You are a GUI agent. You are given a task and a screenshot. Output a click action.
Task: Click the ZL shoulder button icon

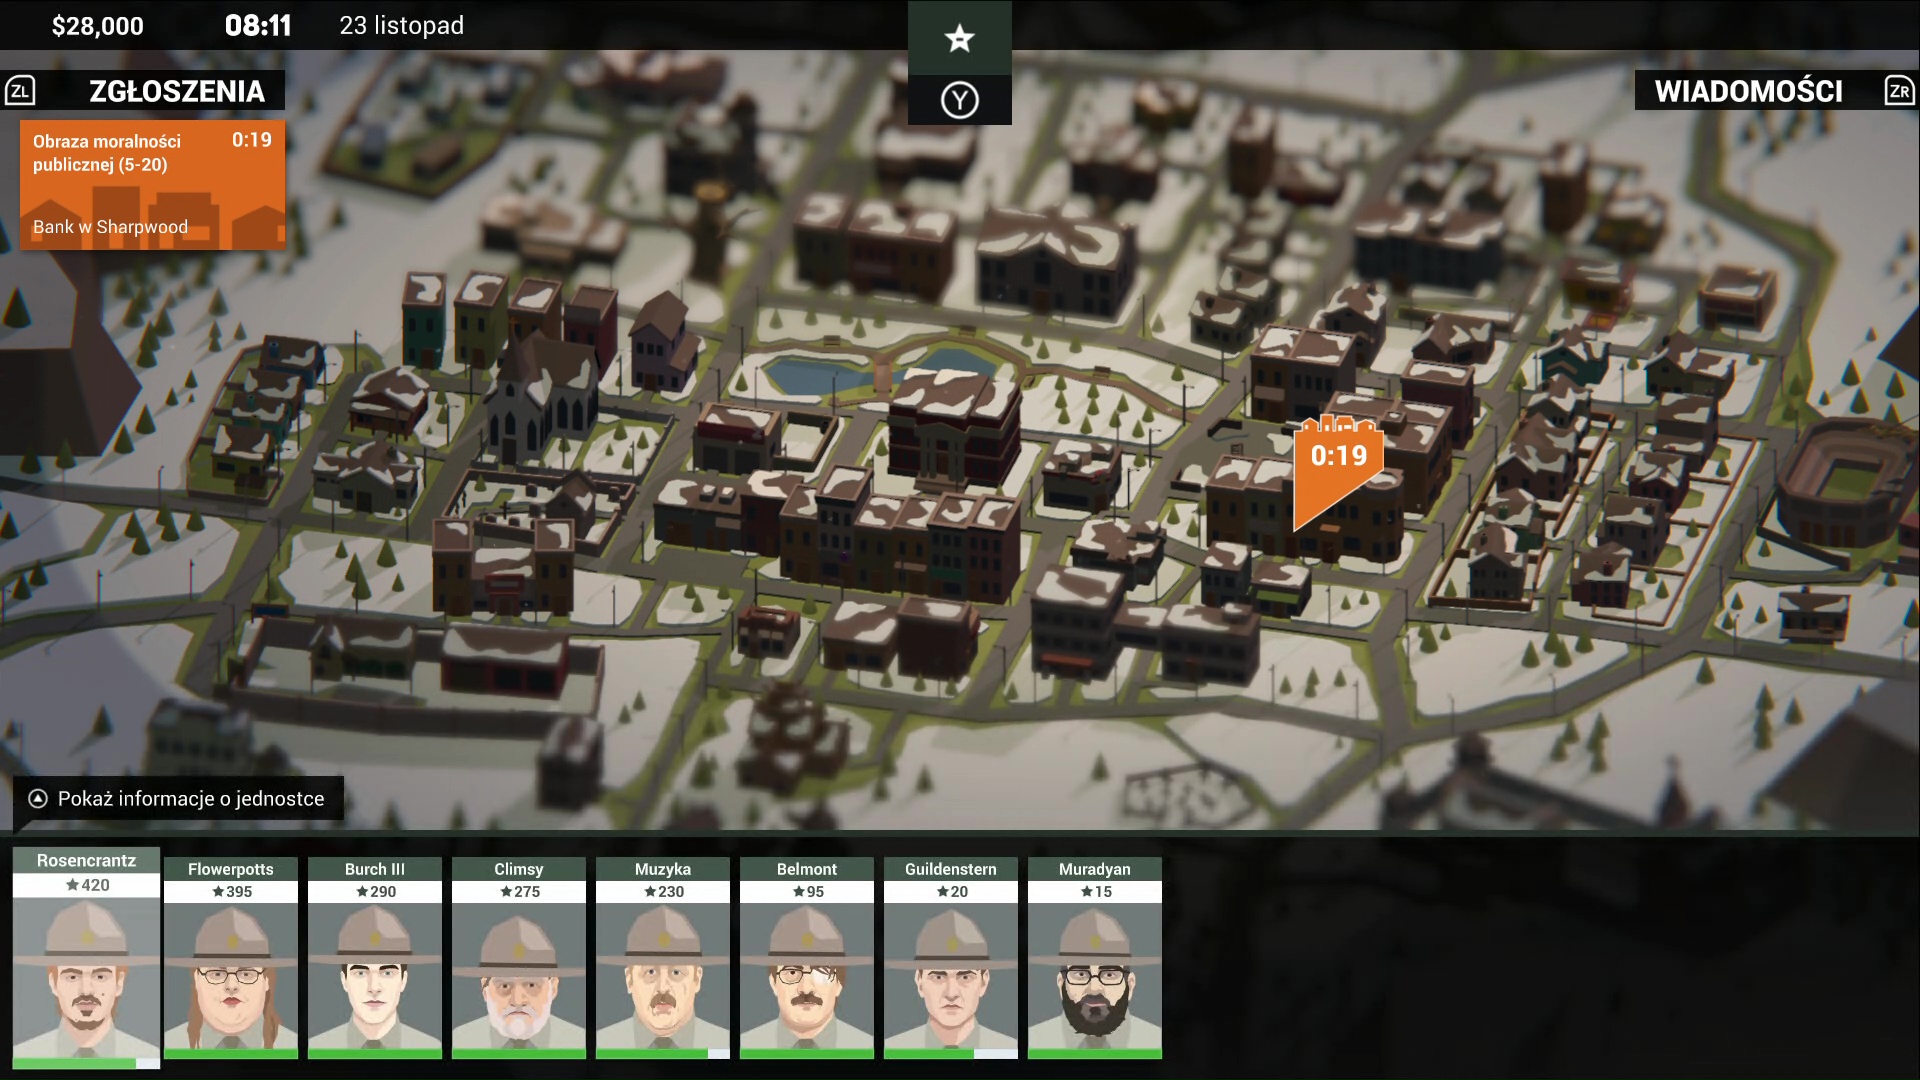pos(20,91)
